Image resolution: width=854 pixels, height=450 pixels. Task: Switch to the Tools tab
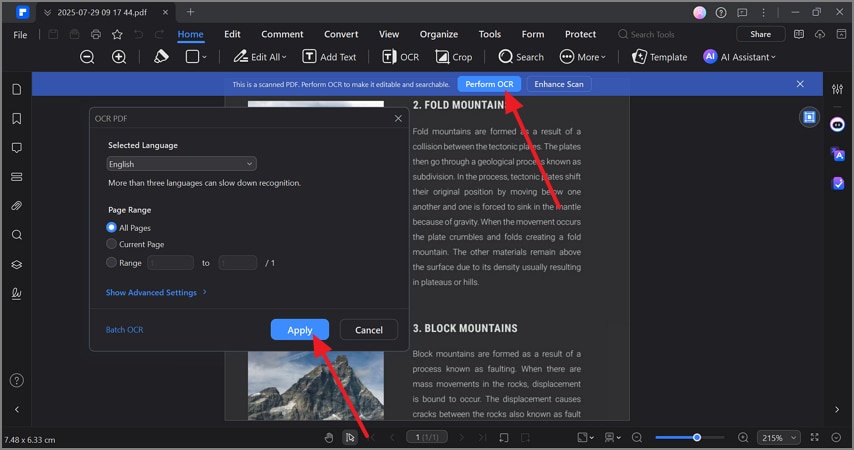490,34
